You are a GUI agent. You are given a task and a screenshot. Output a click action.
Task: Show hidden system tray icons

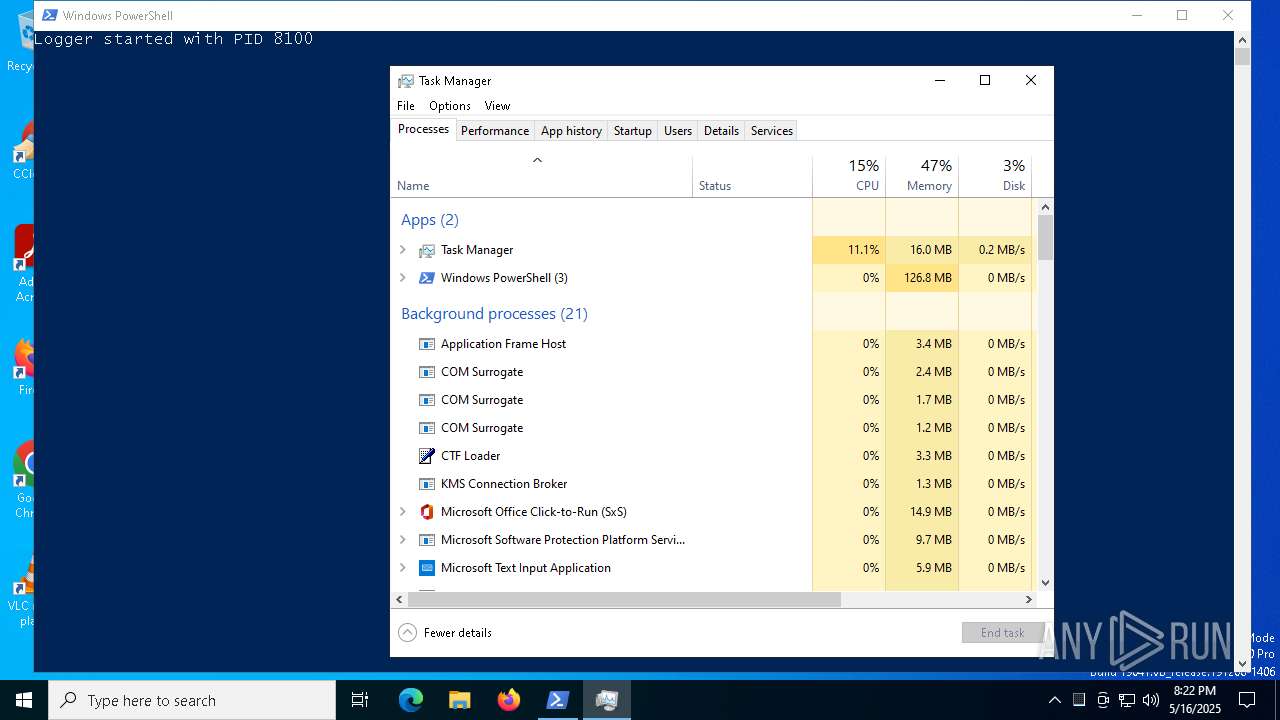coord(1054,700)
